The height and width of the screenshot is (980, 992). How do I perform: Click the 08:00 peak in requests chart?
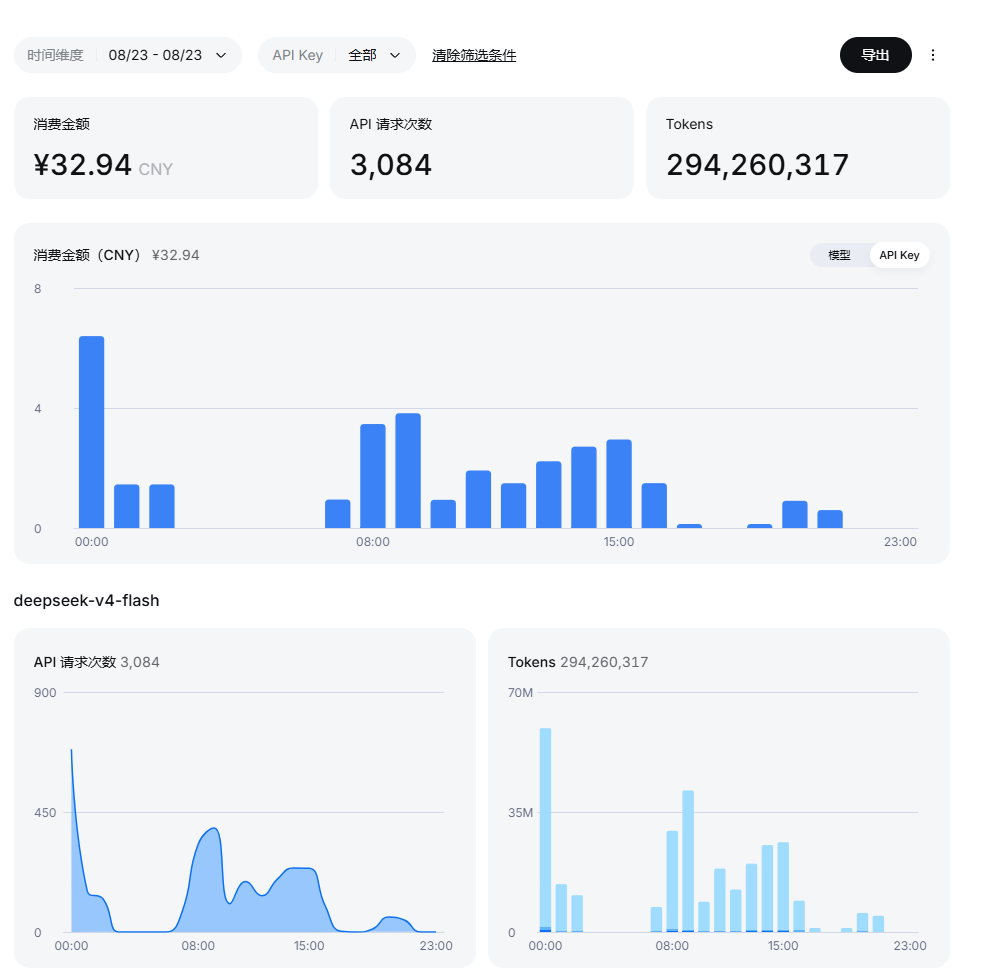(x=214, y=829)
